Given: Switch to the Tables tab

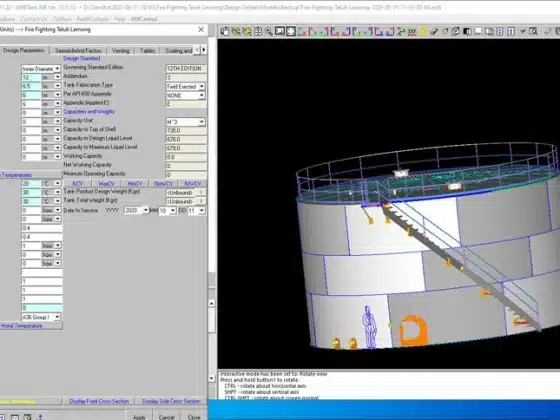Looking at the screenshot, I should pos(148,51).
